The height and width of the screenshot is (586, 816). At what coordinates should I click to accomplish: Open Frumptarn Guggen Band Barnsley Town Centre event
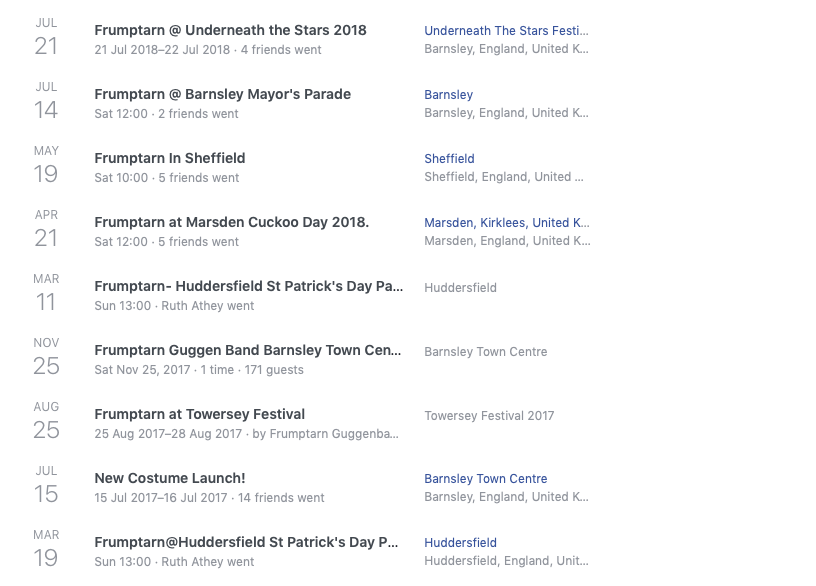click(x=247, y=350)
